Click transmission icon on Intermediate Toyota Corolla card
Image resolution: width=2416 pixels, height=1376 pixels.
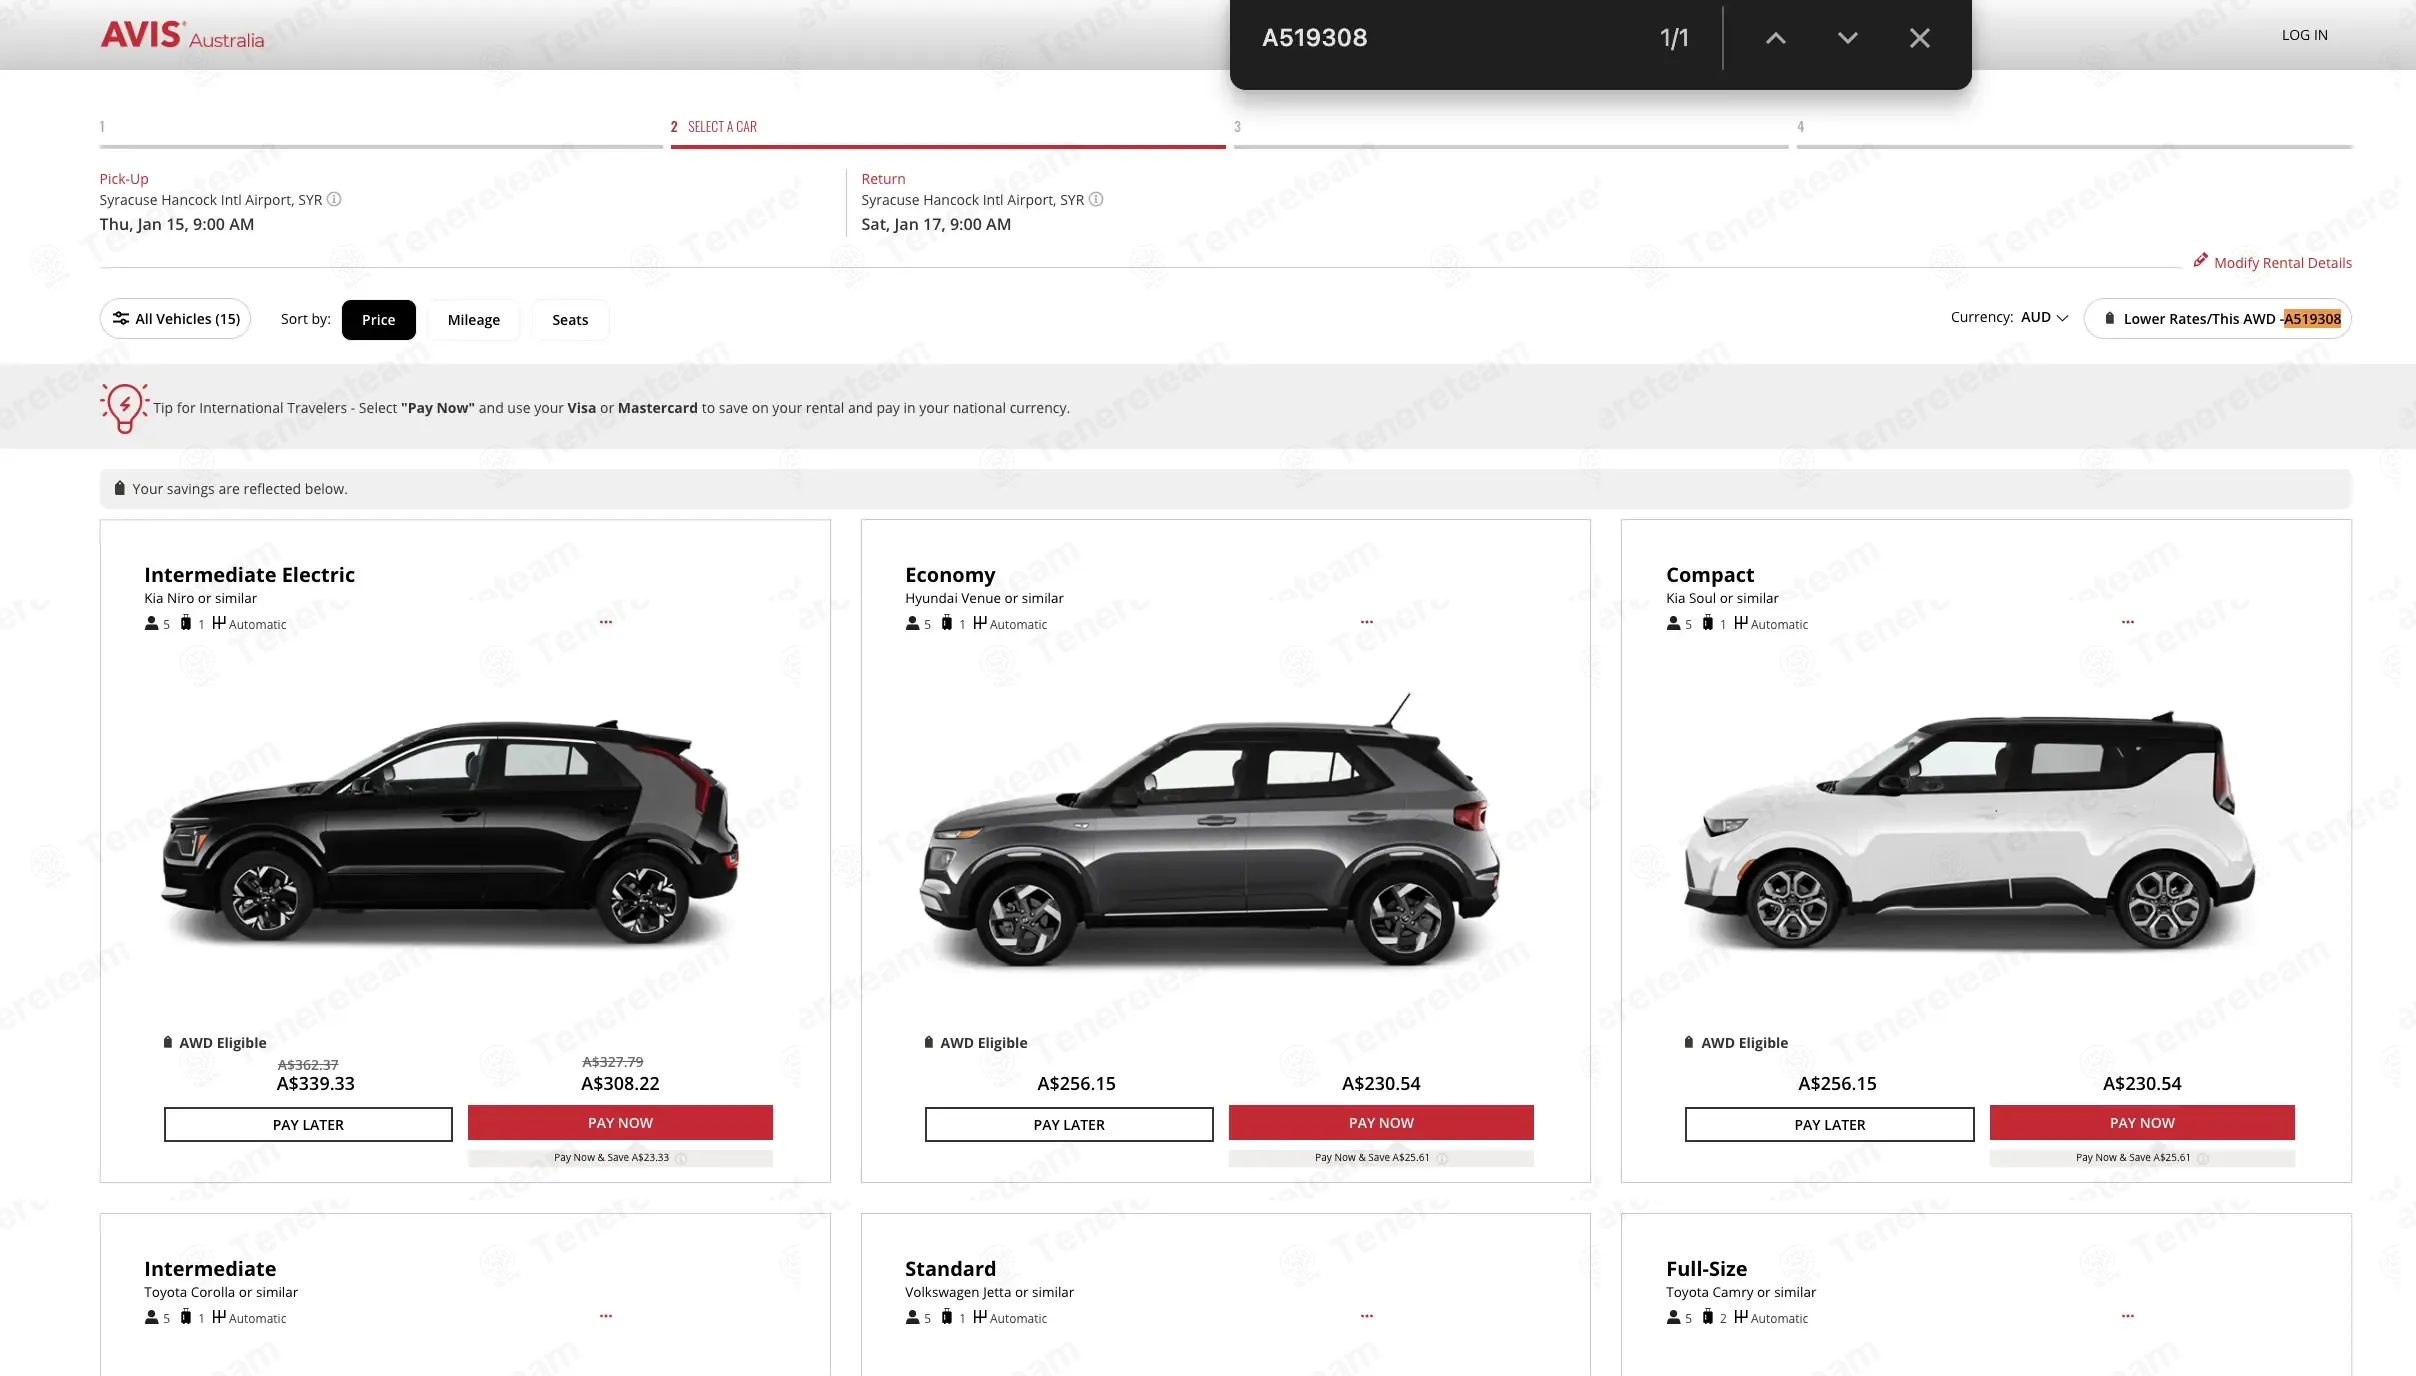pyautogui.click(x=218, y=1317)
